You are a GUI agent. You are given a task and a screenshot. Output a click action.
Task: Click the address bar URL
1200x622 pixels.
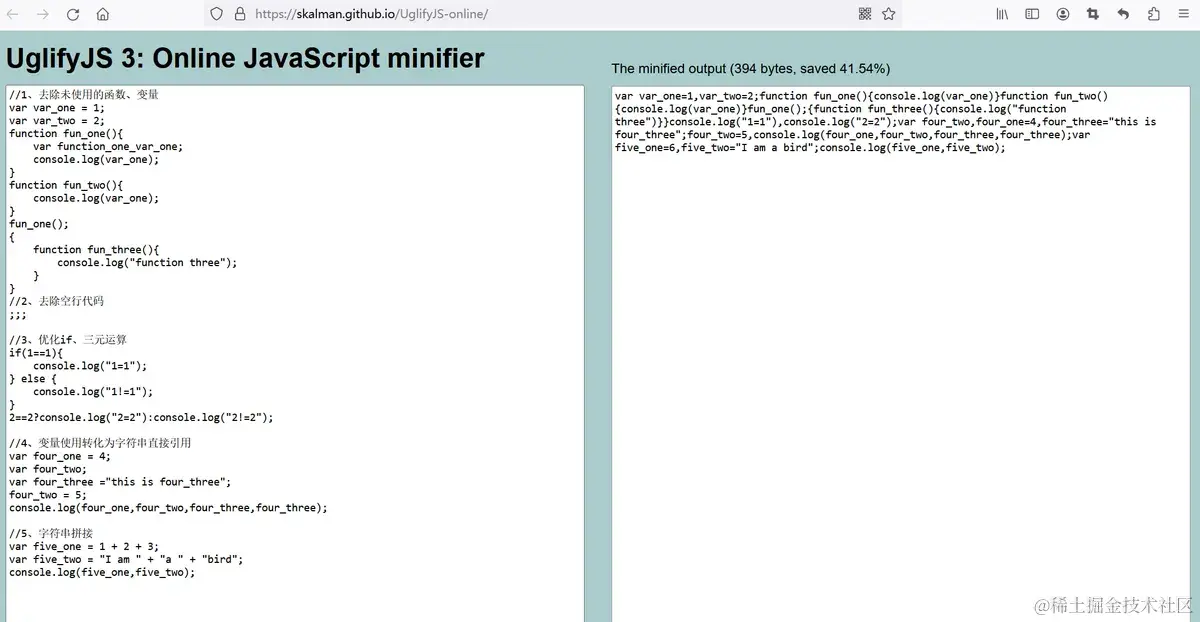coord(372,14)
